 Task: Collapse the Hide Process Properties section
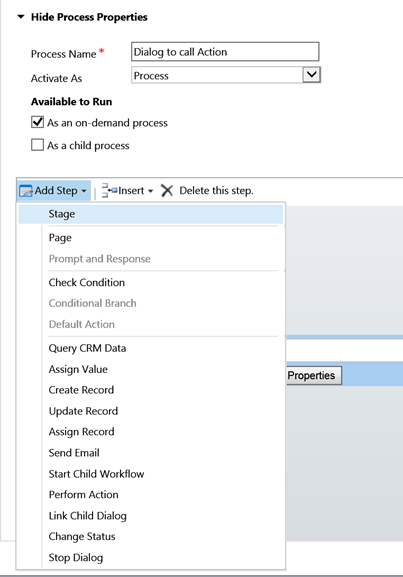[21, 17]
